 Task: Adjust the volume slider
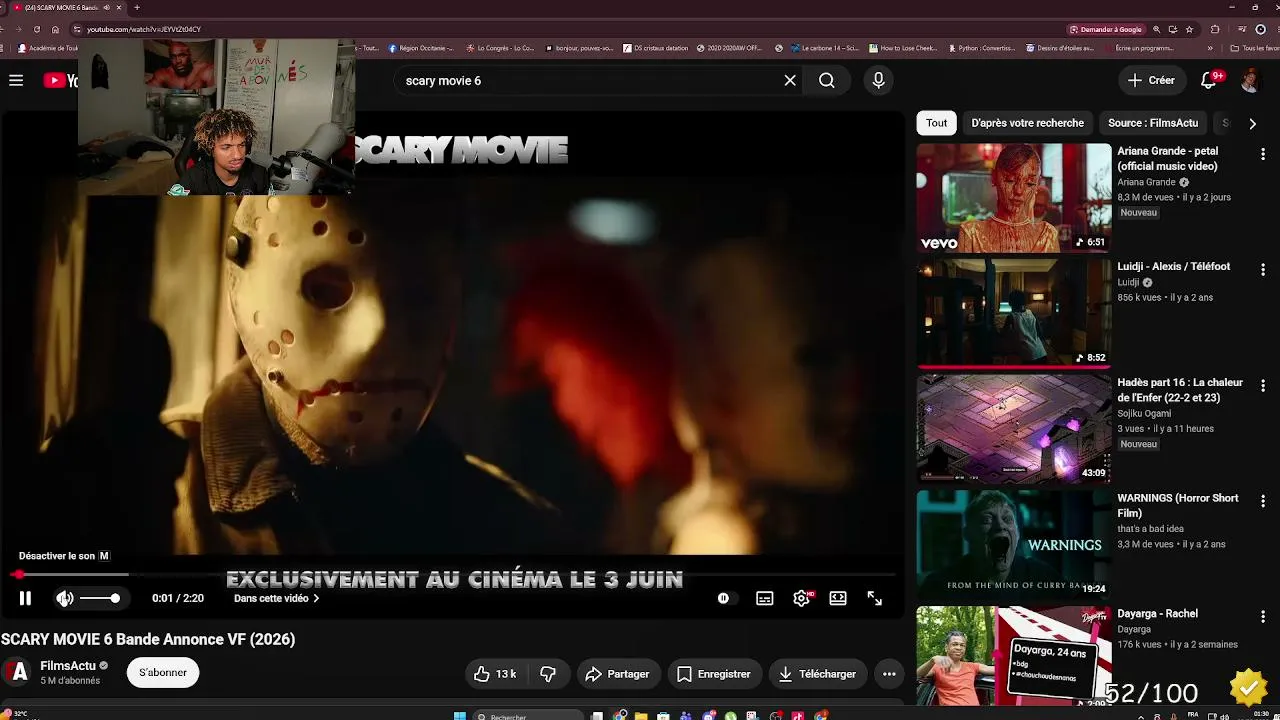pyautogui.click(x=100, y=598)
